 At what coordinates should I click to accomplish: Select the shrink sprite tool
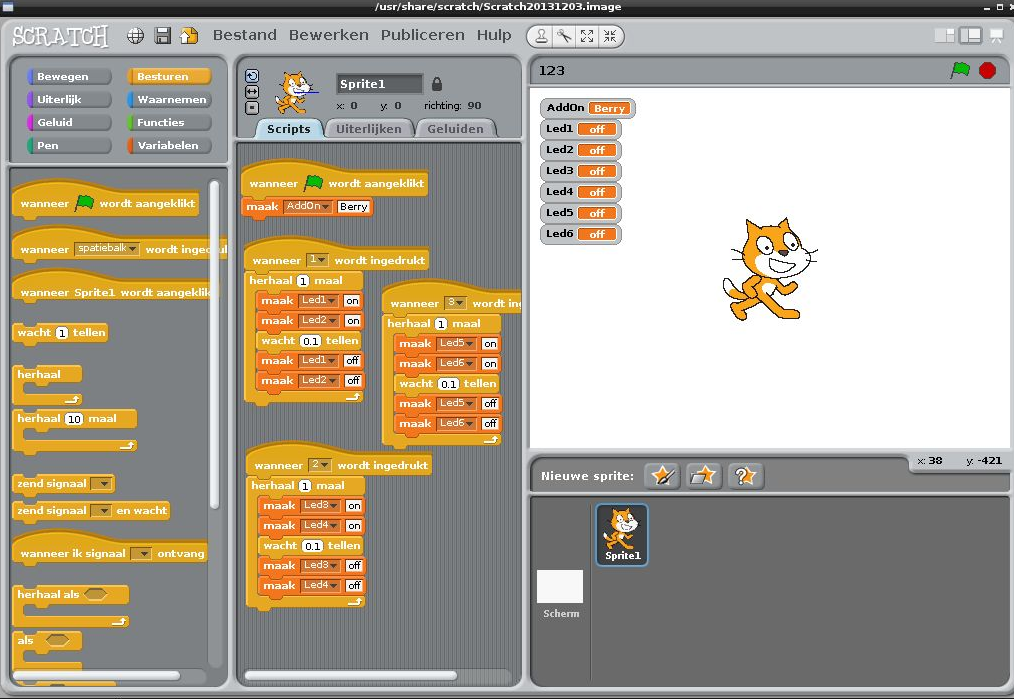(609, 36)
